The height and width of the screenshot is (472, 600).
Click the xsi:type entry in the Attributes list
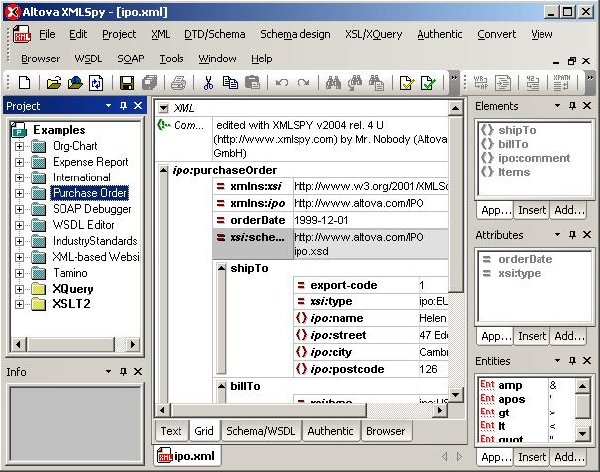click(519, 273)
